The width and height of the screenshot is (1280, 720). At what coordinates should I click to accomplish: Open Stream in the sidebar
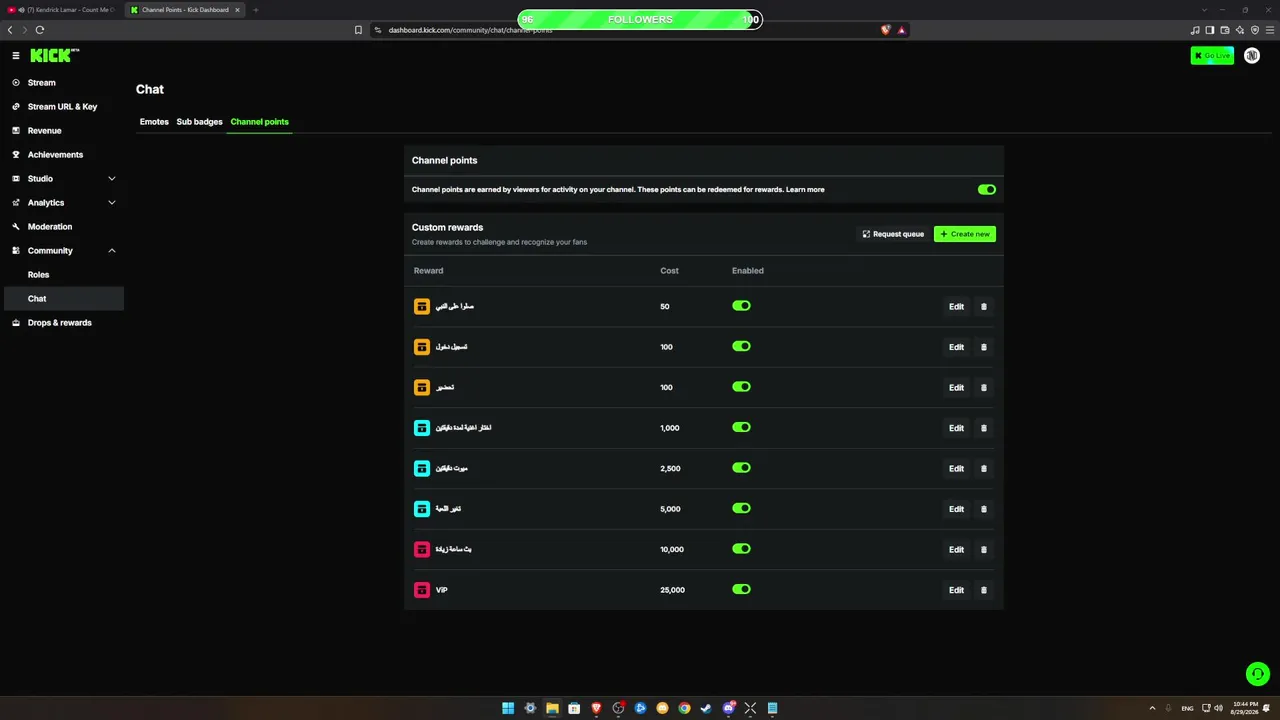[62, 83]
